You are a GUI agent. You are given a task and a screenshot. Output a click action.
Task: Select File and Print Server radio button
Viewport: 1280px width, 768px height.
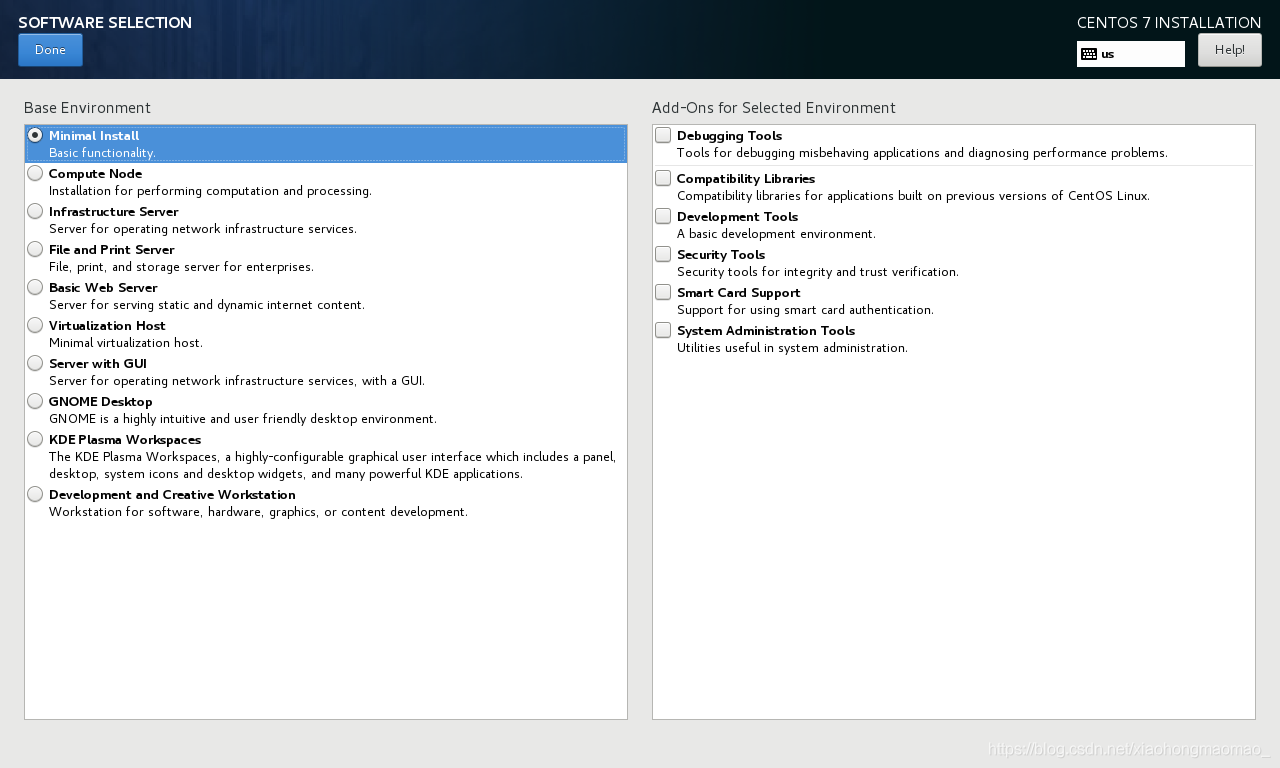[35, 249]
